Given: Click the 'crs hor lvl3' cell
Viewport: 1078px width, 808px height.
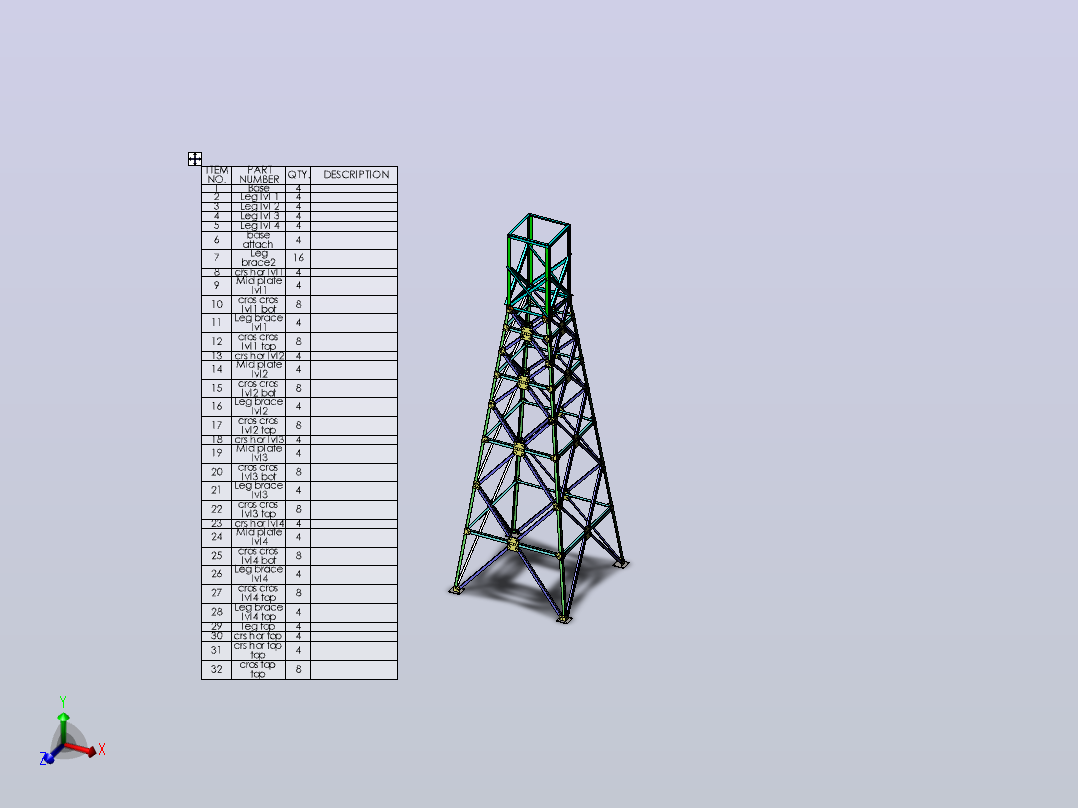Looking at the screenshot, I should (x=258, y=440).
